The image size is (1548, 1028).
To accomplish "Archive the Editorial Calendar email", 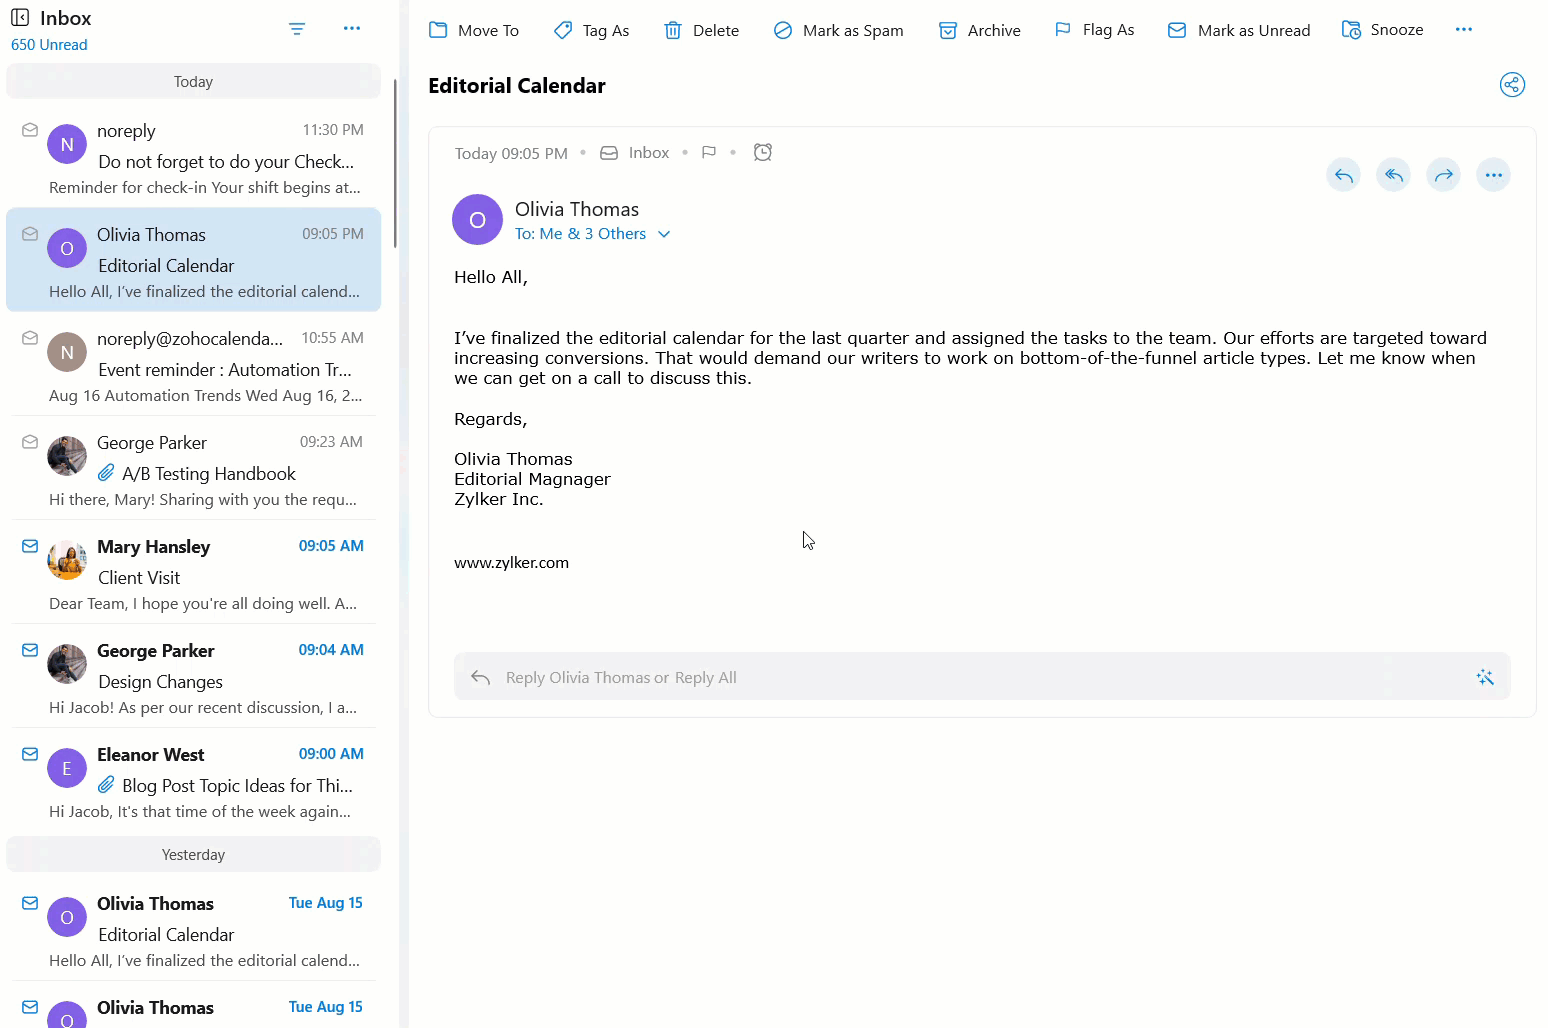I will click(x=979, y=30).
